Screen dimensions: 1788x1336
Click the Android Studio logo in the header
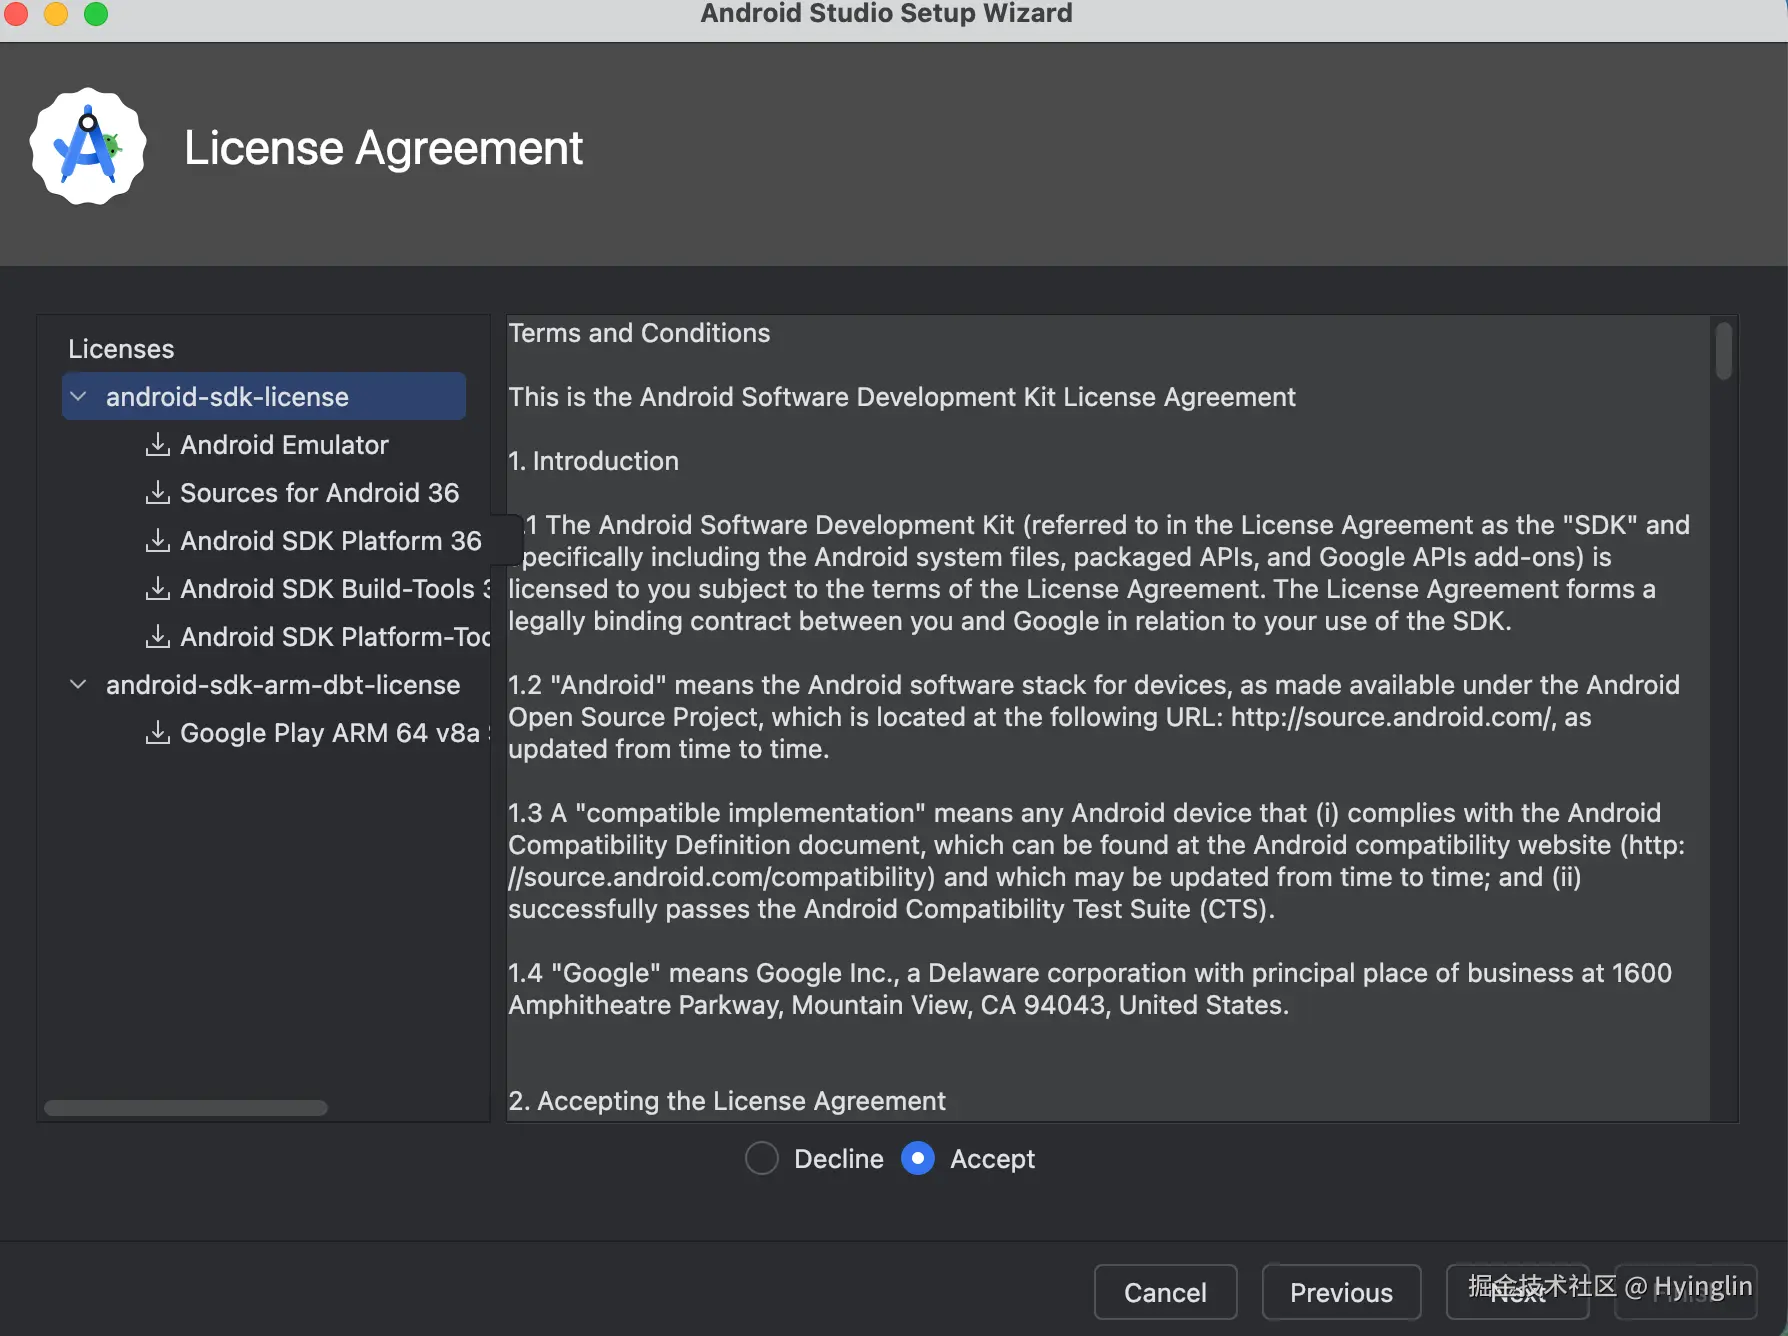click(88, 146)
